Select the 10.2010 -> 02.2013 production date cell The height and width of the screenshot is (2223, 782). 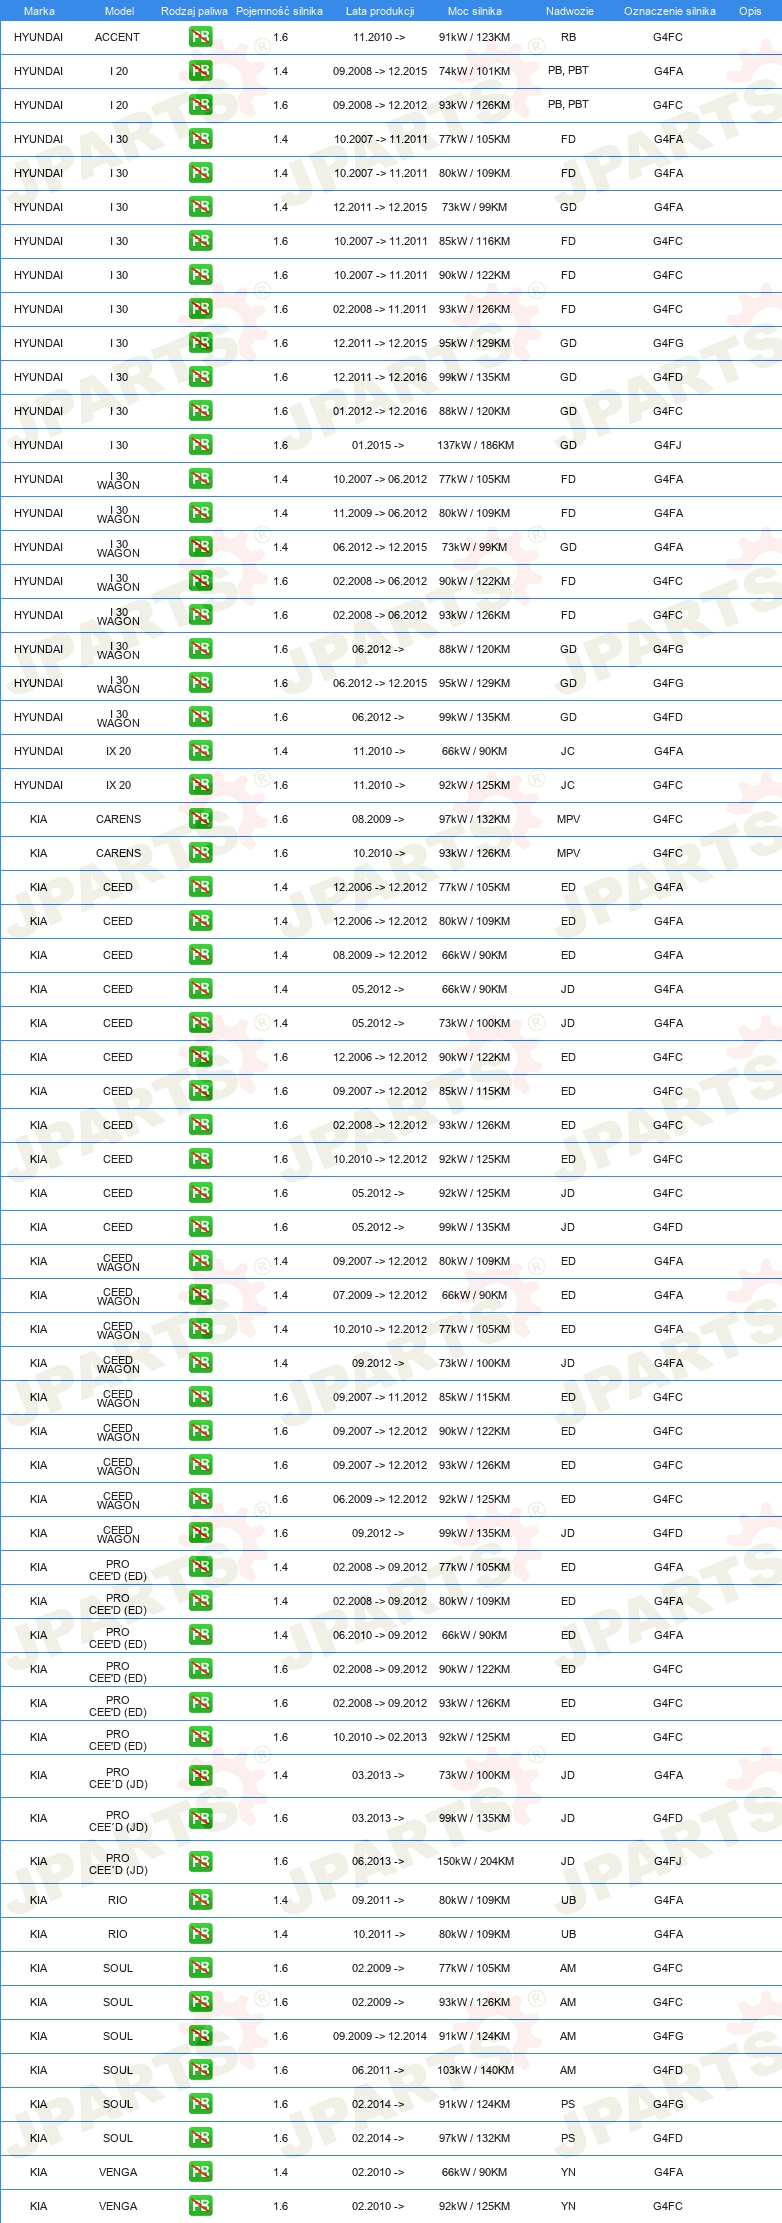[x=380, y=1737]
